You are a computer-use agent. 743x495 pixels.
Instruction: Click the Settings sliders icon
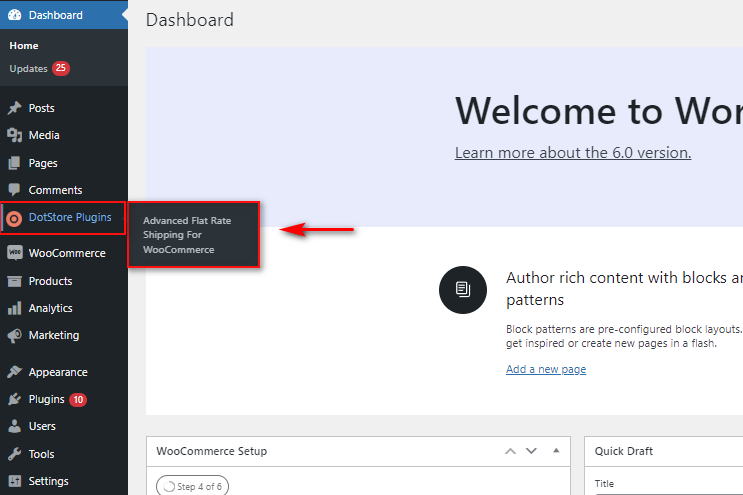coord(15,481)
